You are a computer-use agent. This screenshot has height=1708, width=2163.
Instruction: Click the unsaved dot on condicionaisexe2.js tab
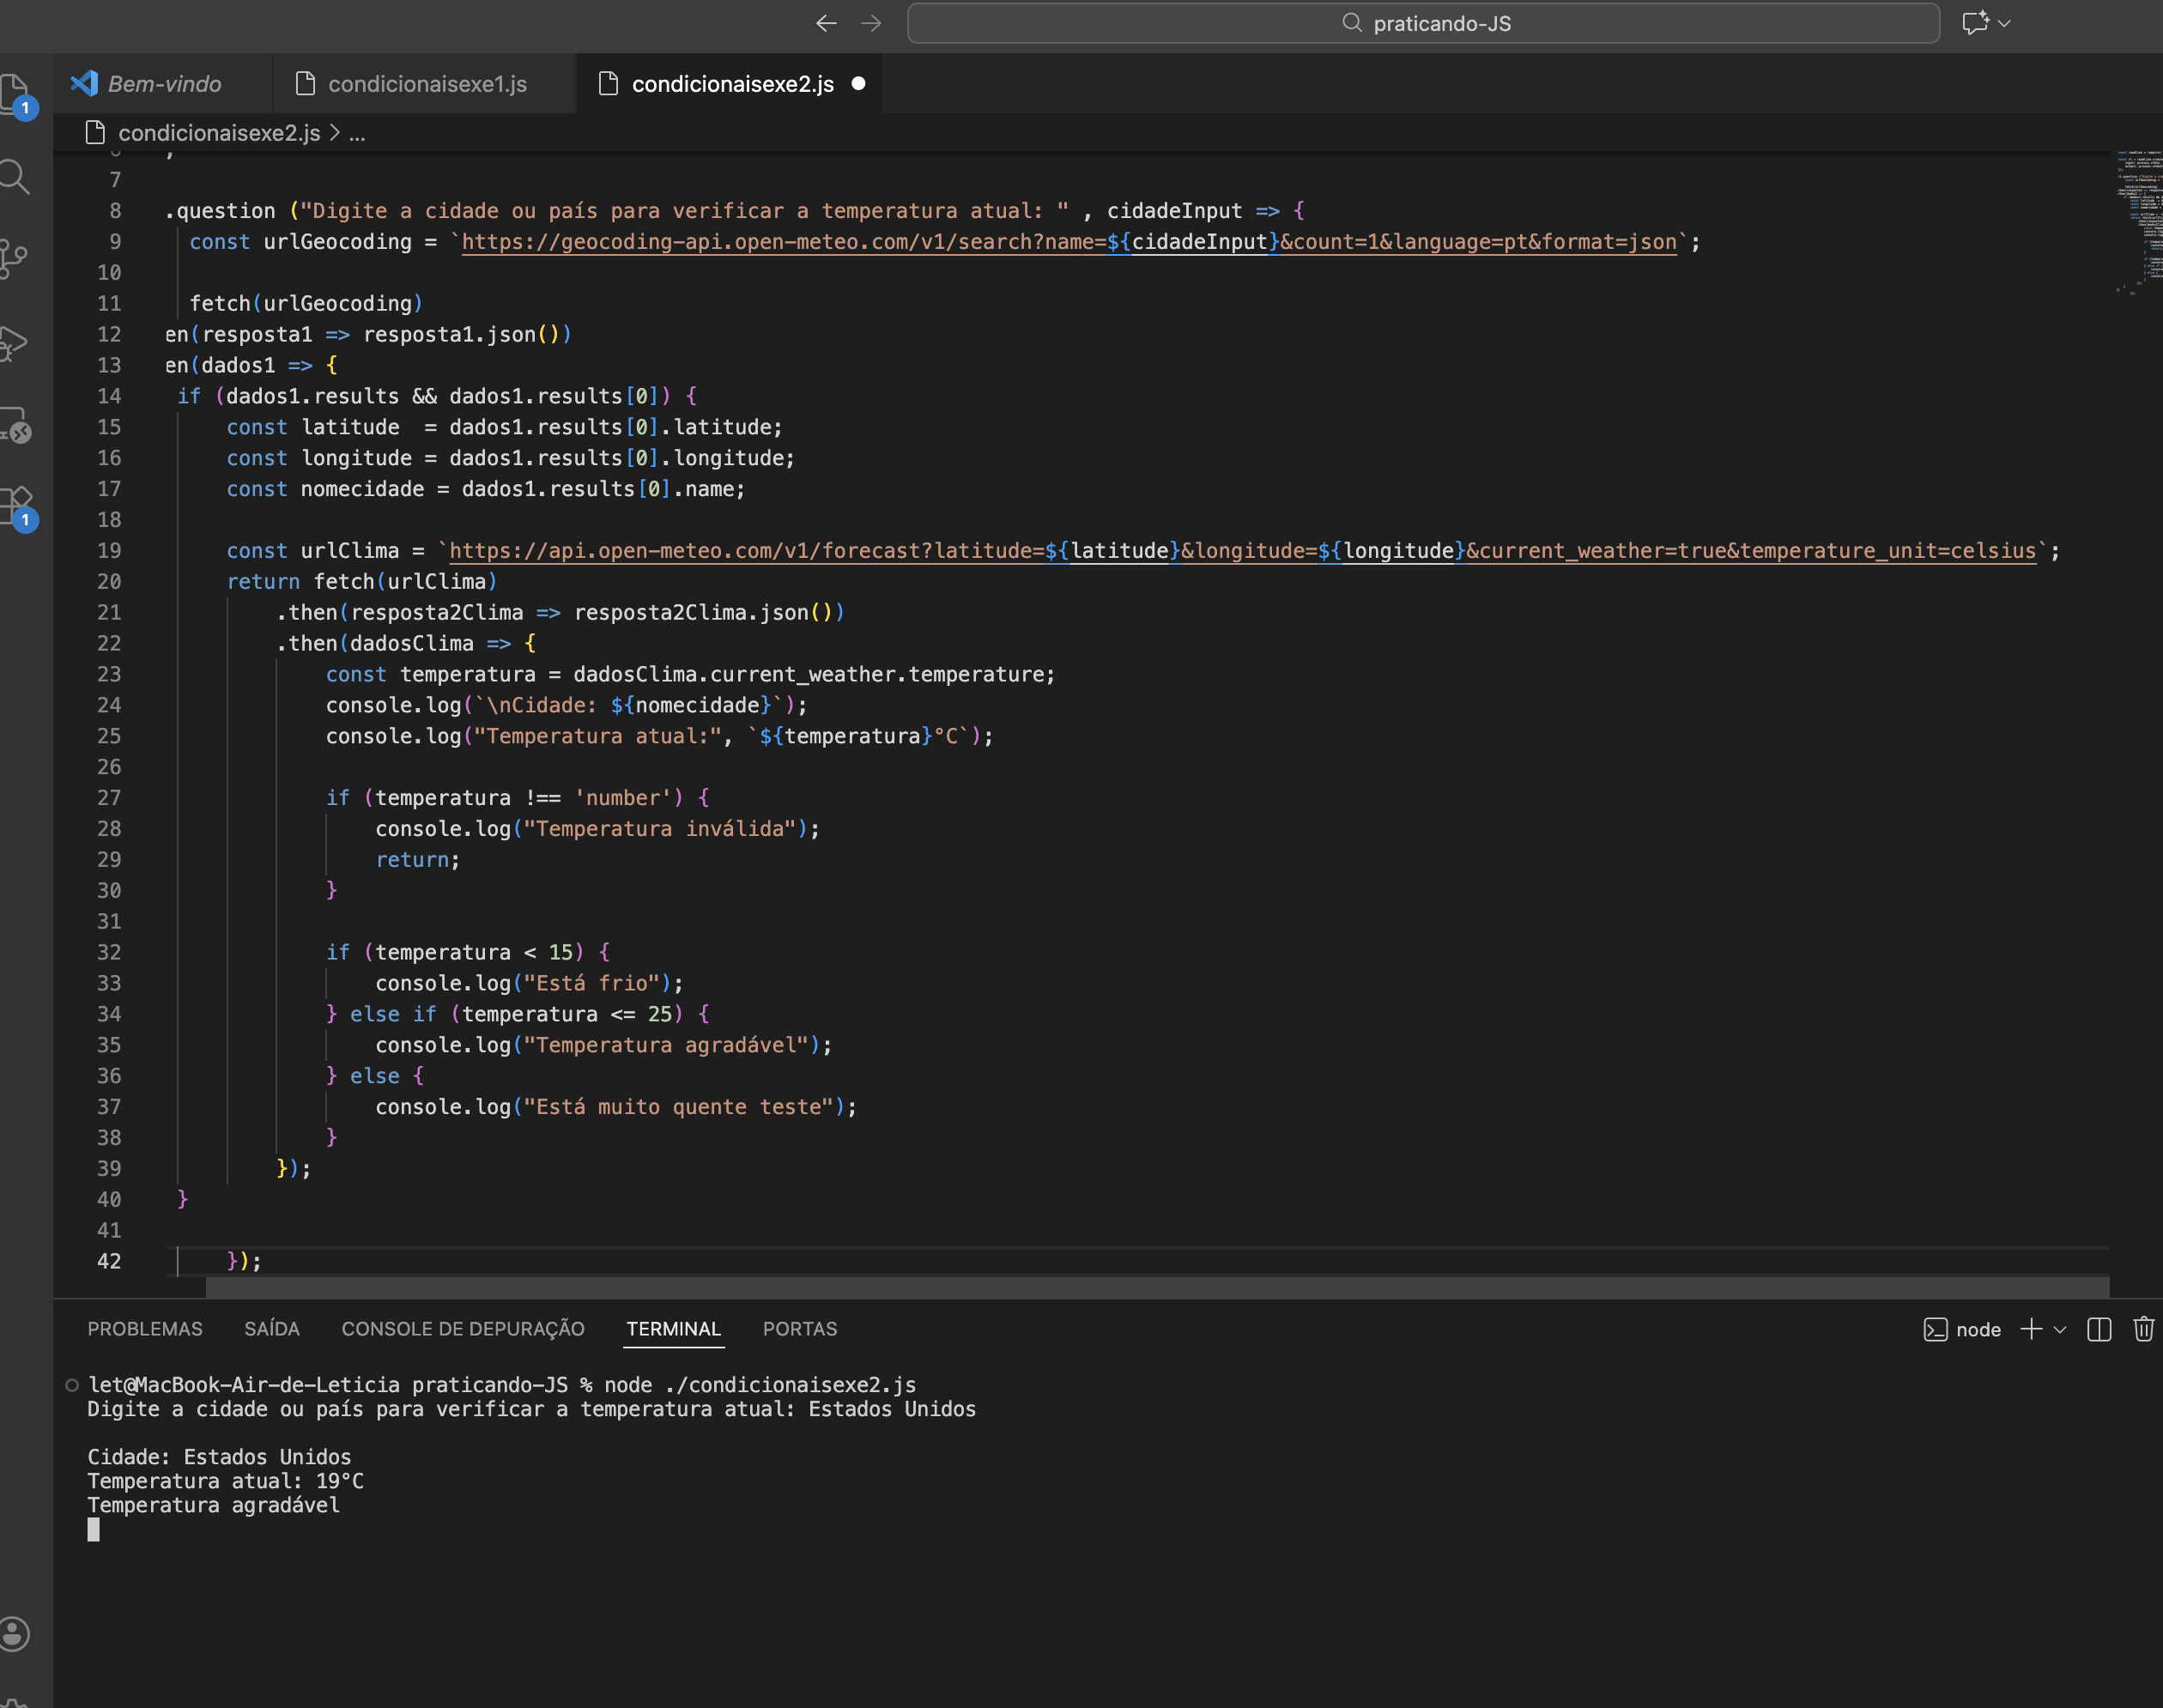coord(858,84)
